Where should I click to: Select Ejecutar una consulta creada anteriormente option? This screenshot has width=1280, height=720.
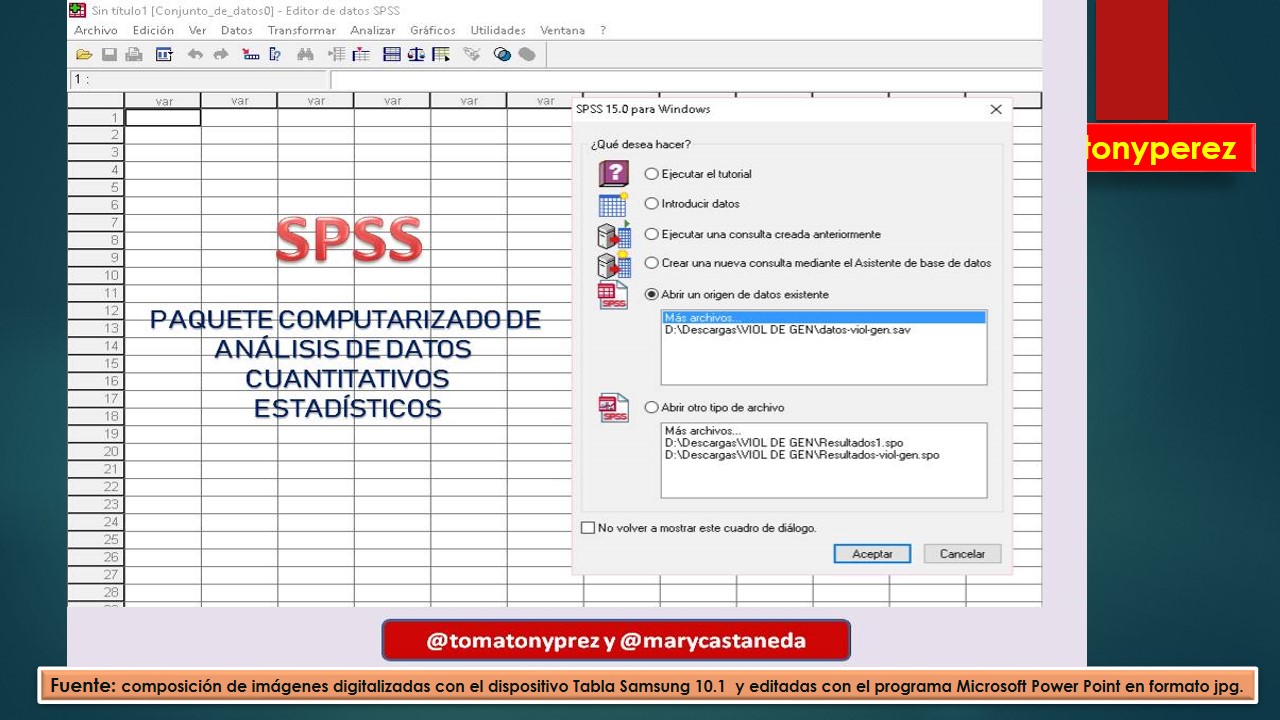pyautogui.click(x=652, y=234)
